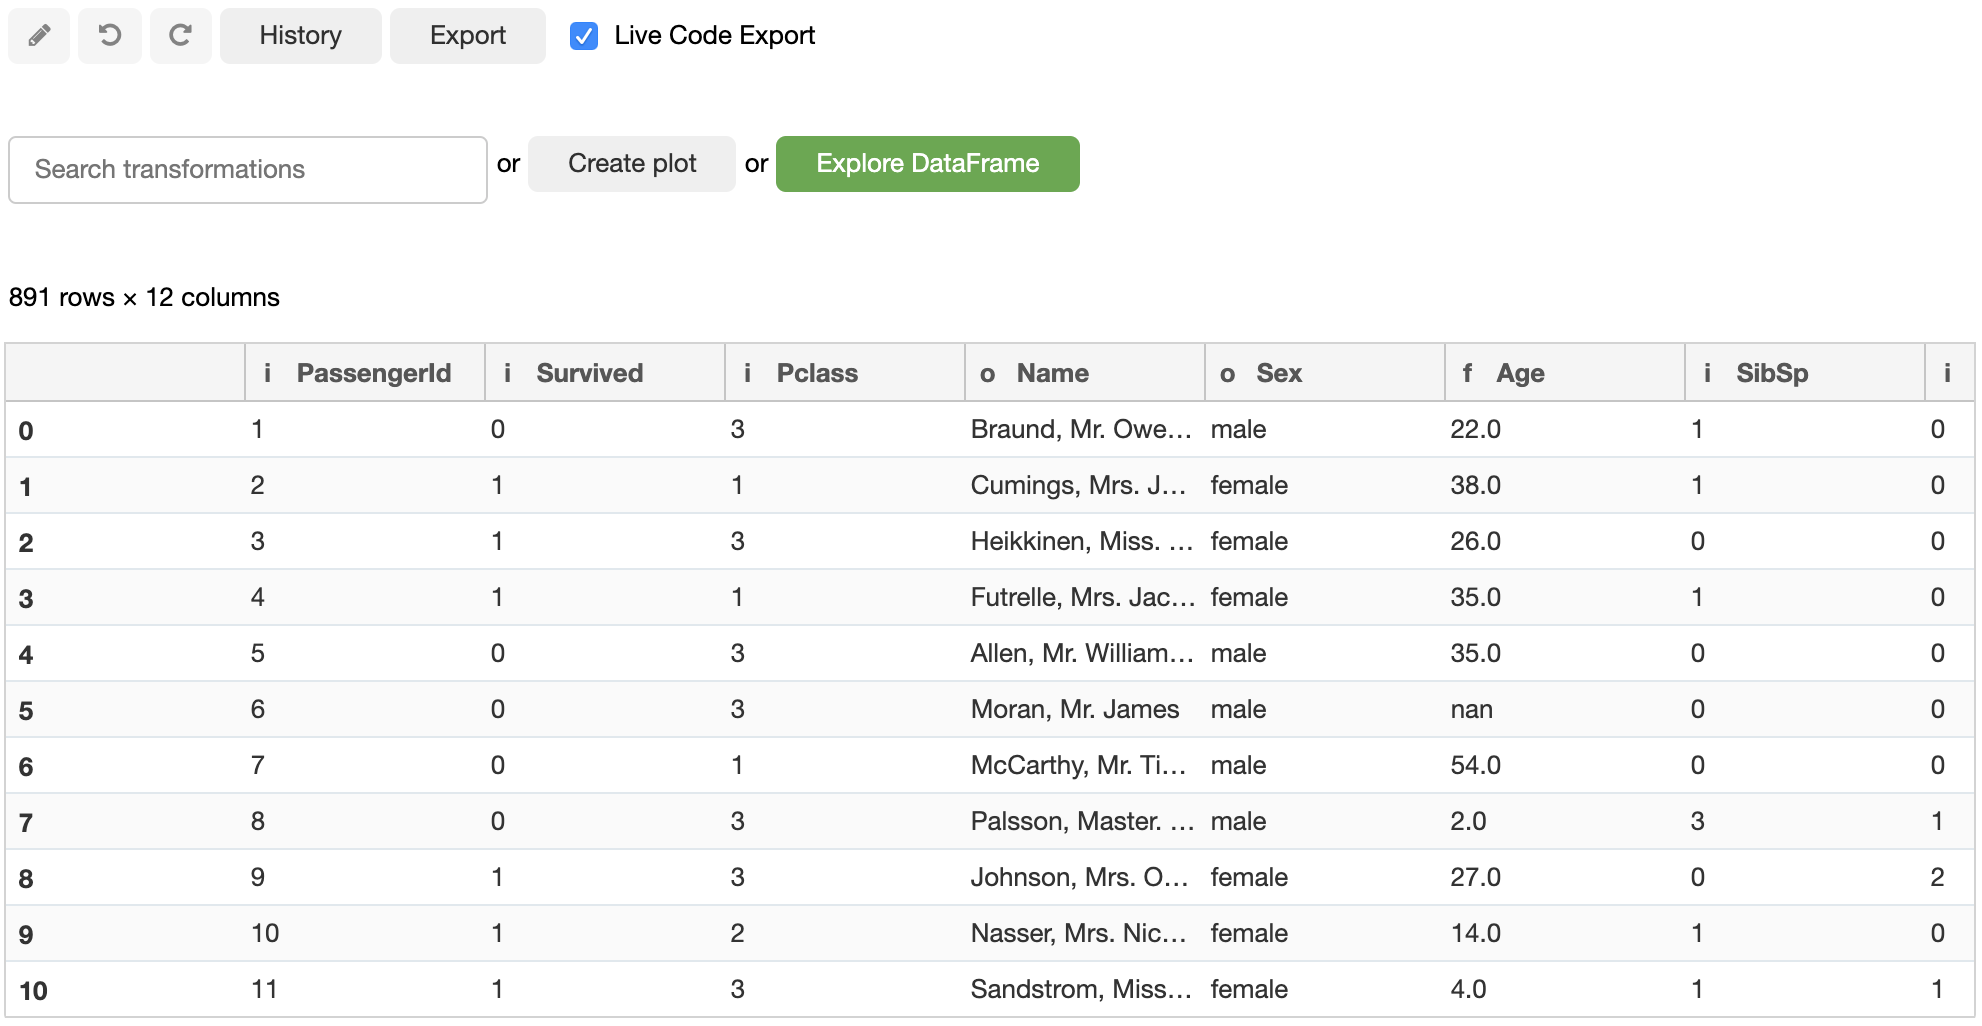This screenshot has height=1026, width=1982.
Task: Click the Age value 26.0
Action: point(1476,542)
